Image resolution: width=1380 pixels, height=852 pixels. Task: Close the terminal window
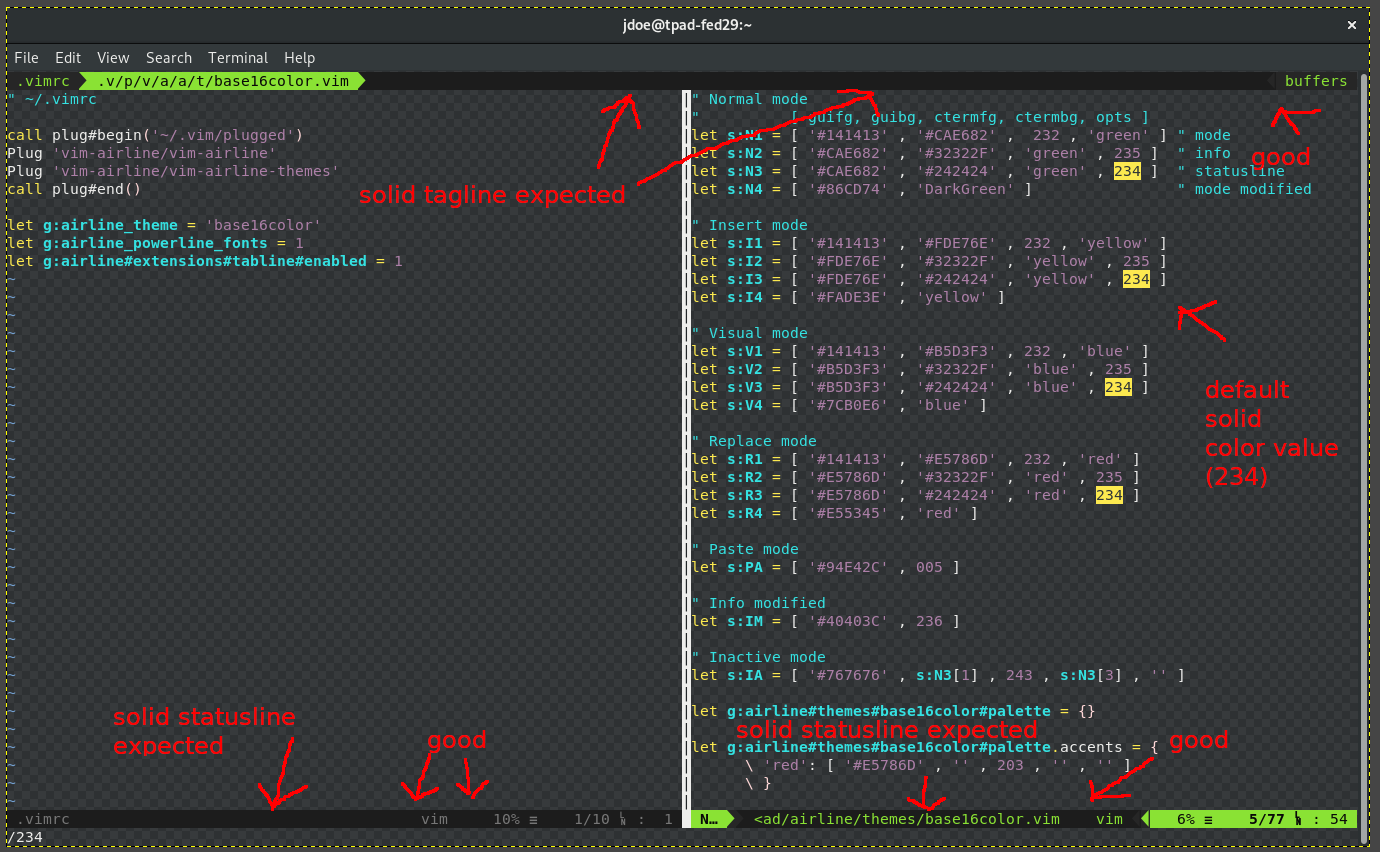pyautogui.click(x=1352, y=25)
